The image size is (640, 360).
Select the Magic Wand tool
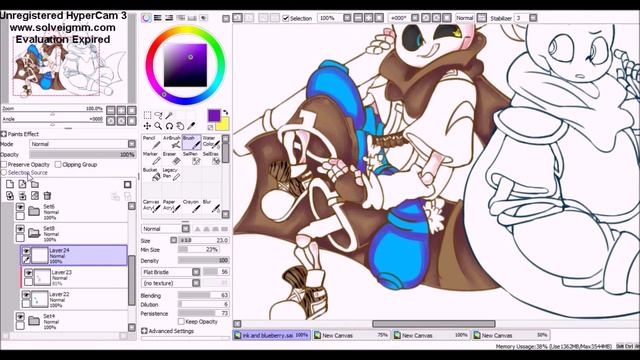[x=169, y=115]
